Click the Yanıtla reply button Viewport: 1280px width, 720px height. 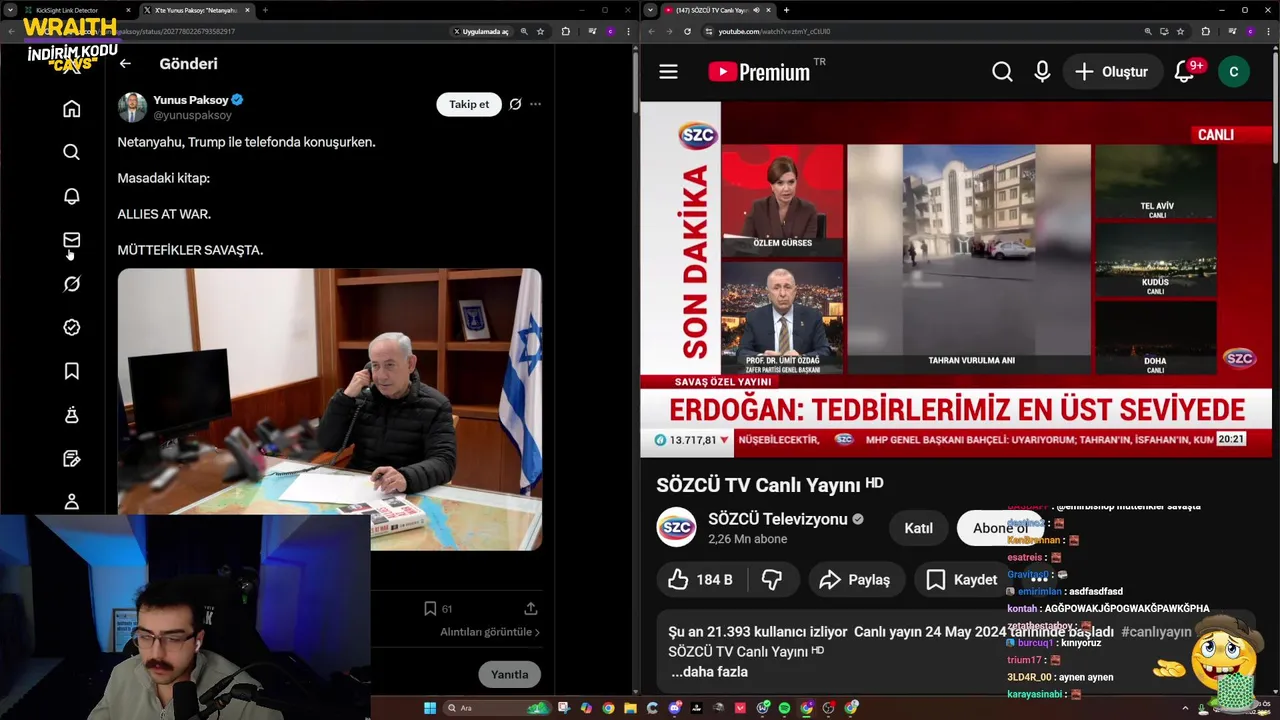point(509,674)
